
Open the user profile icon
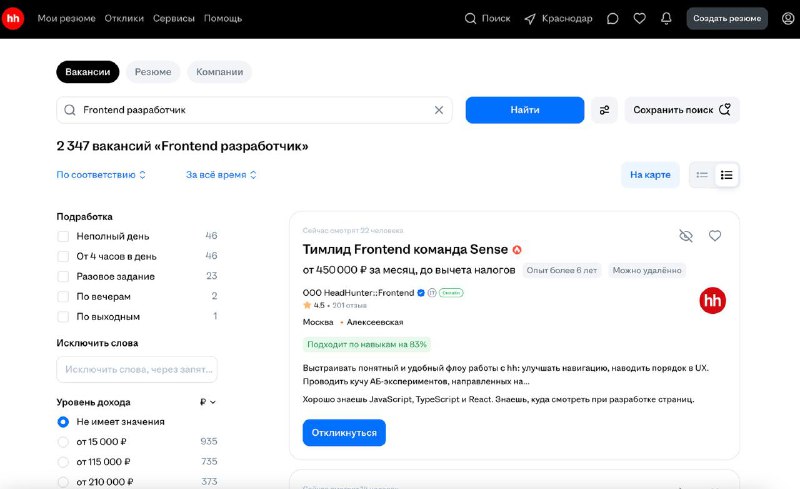tap(788, 19)
